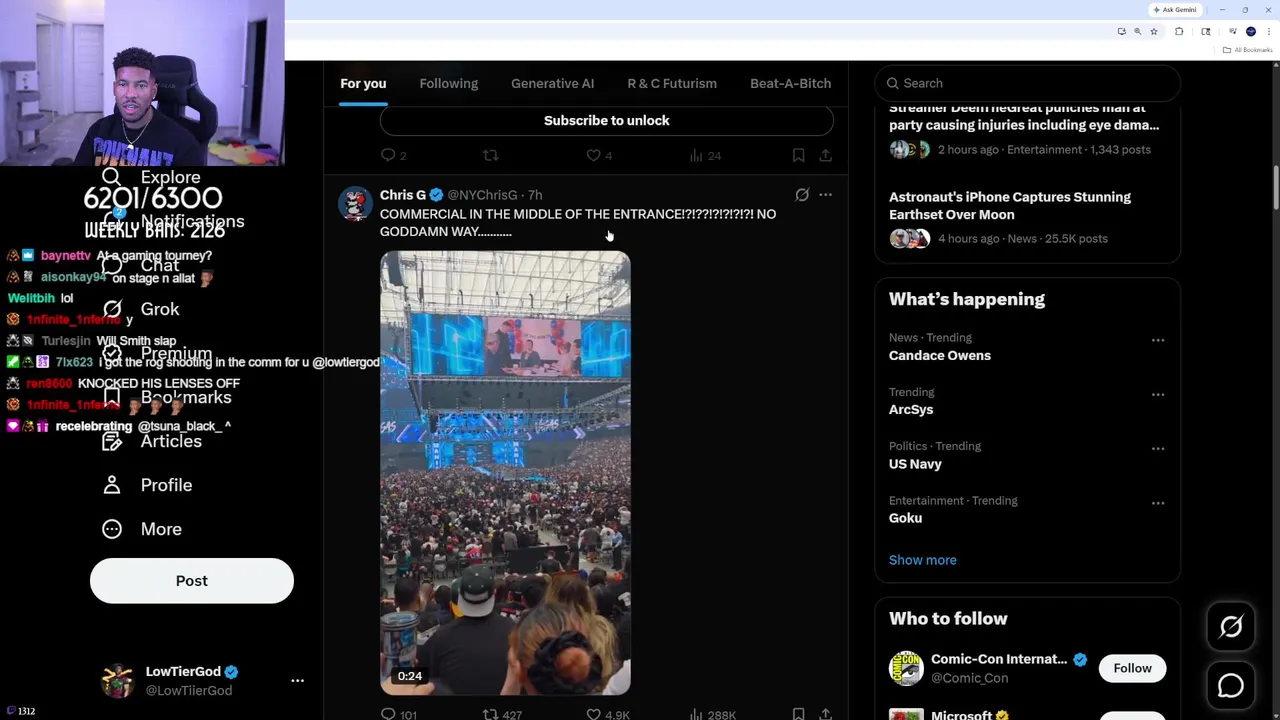This screenshot has width=1280, height=720.
Task: Open the All Bookmarks folder
Action: click(1247, 50)
